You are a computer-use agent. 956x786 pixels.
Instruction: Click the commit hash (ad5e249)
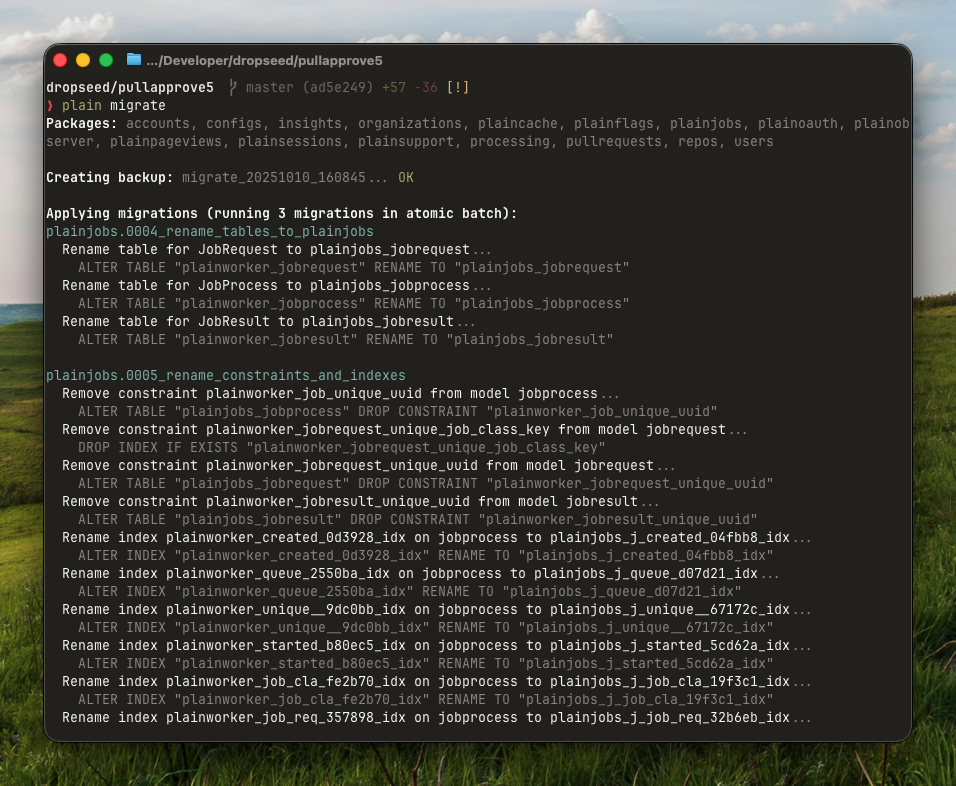point(338,88)
